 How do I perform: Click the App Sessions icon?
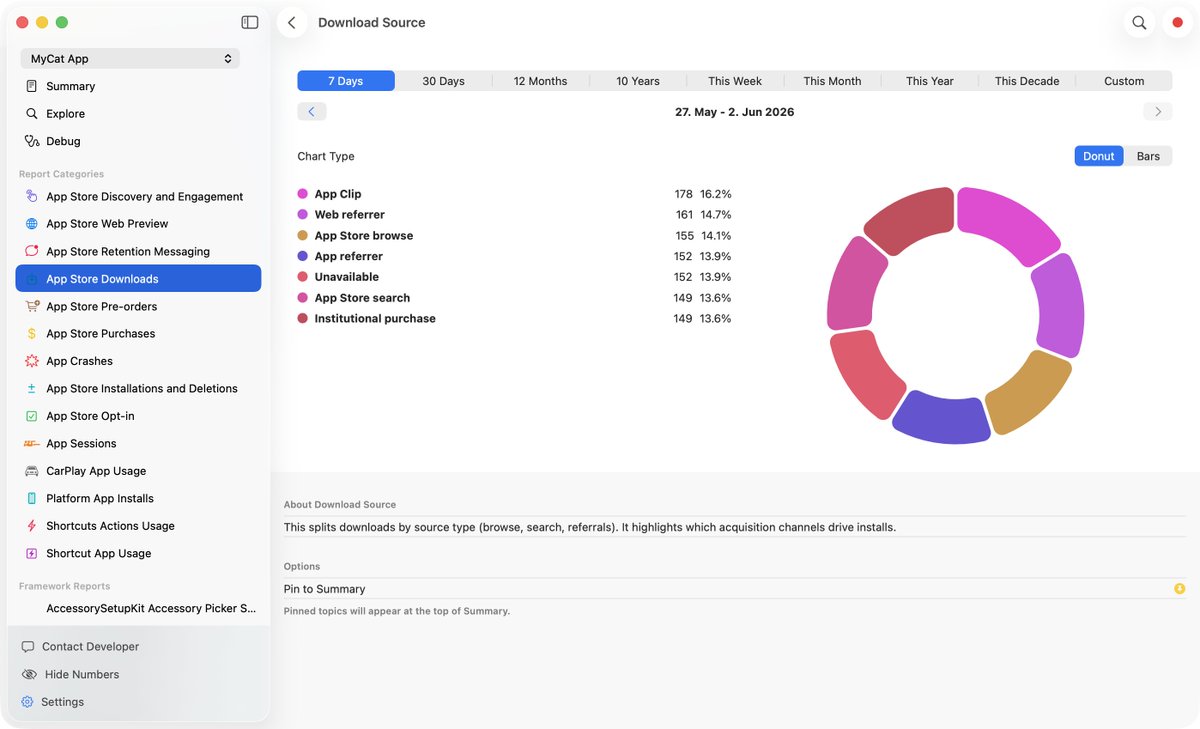(x=32, y=443)
